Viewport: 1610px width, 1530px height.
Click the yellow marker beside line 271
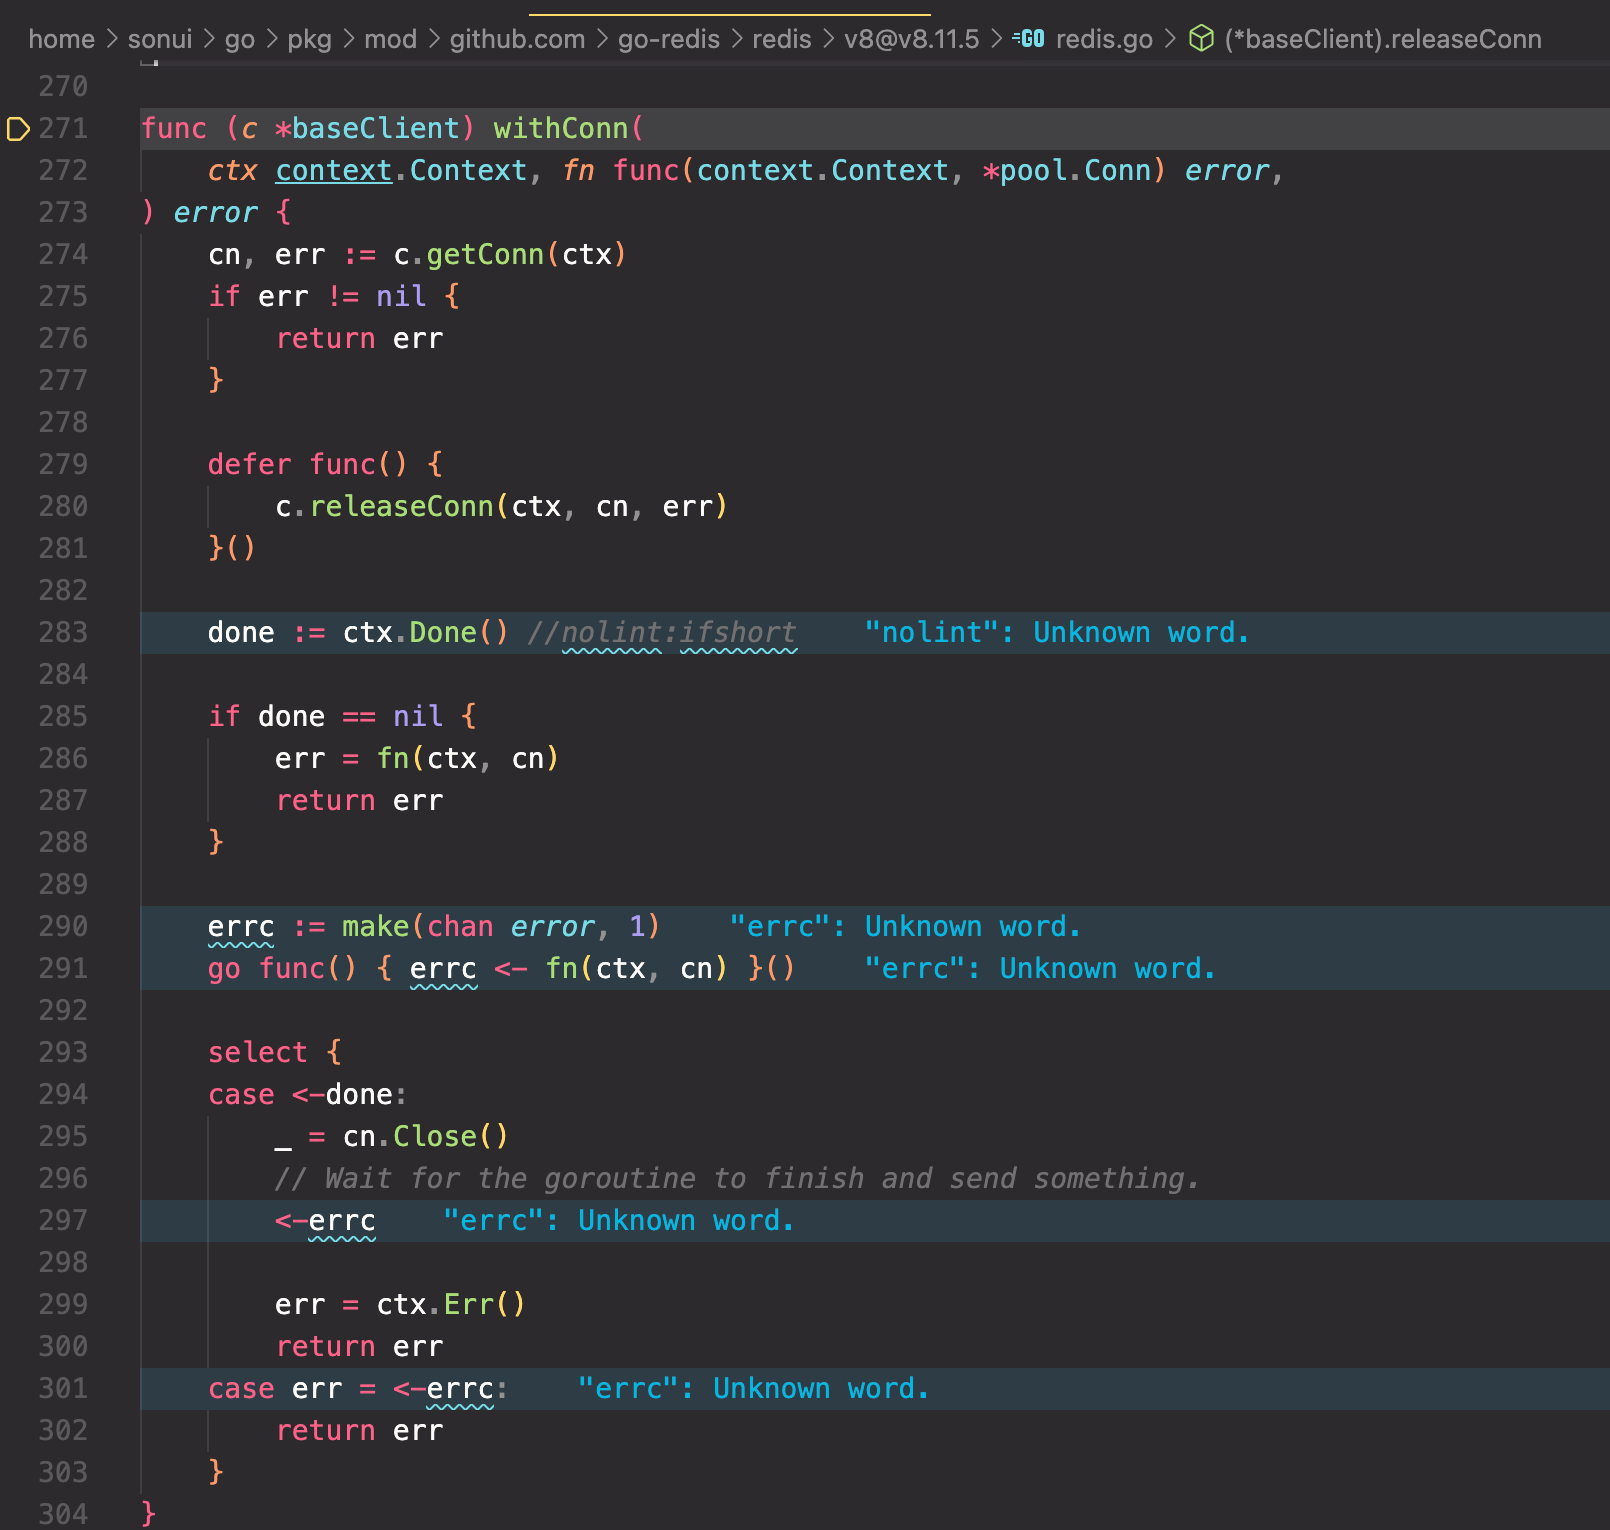[x=18, y=129]
